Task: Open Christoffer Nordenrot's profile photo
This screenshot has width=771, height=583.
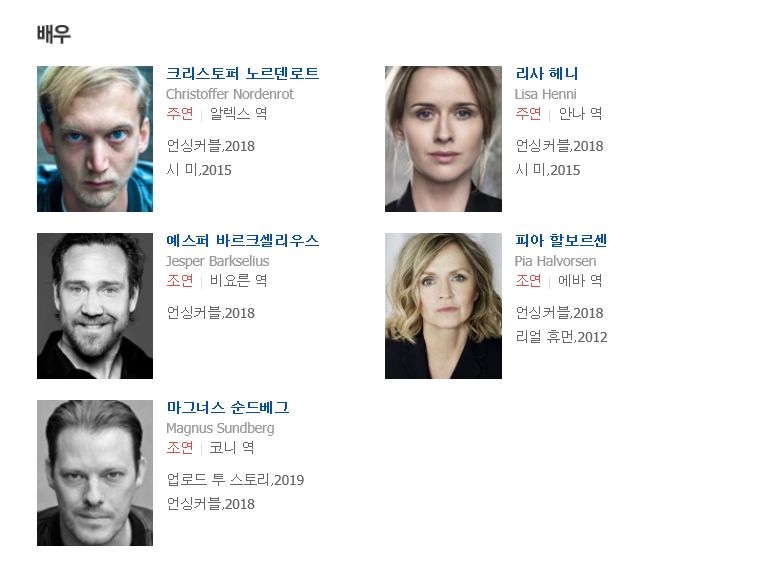Action: coord(95,139)
